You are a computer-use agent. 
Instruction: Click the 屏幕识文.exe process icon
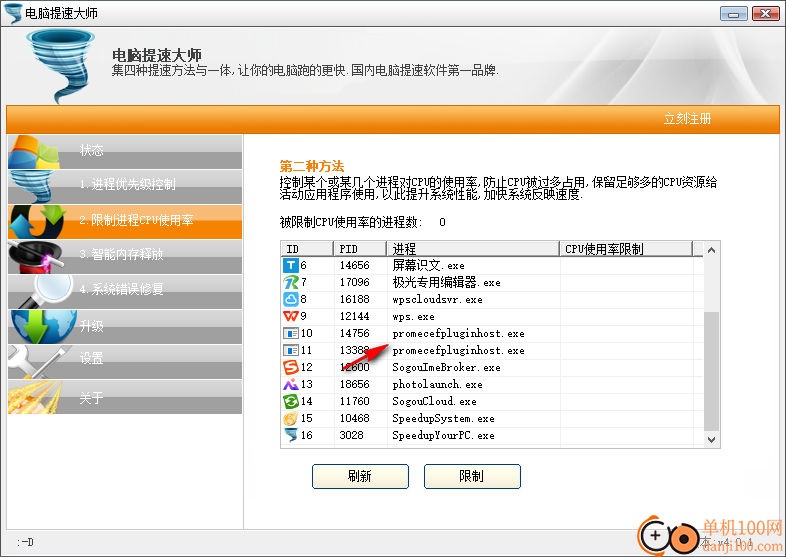click(x=291, y=265)
